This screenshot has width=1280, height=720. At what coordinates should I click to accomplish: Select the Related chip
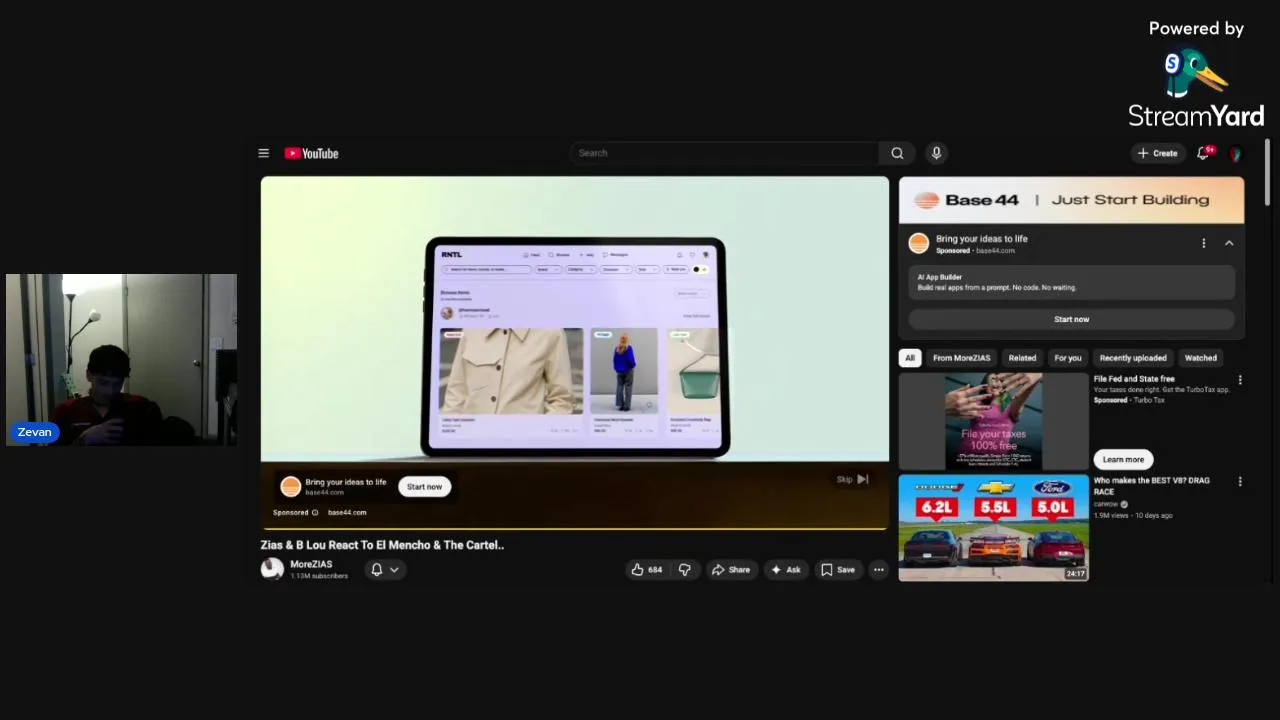(x=1022, y=358)
